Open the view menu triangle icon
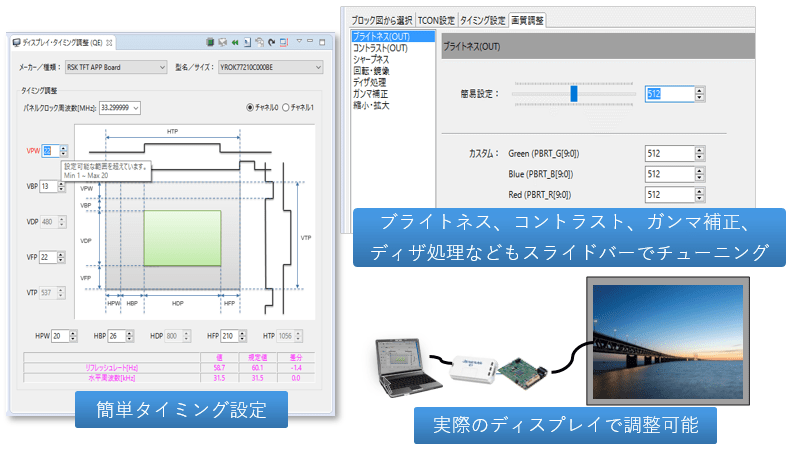The image size is (793, 449). [298, 42]
